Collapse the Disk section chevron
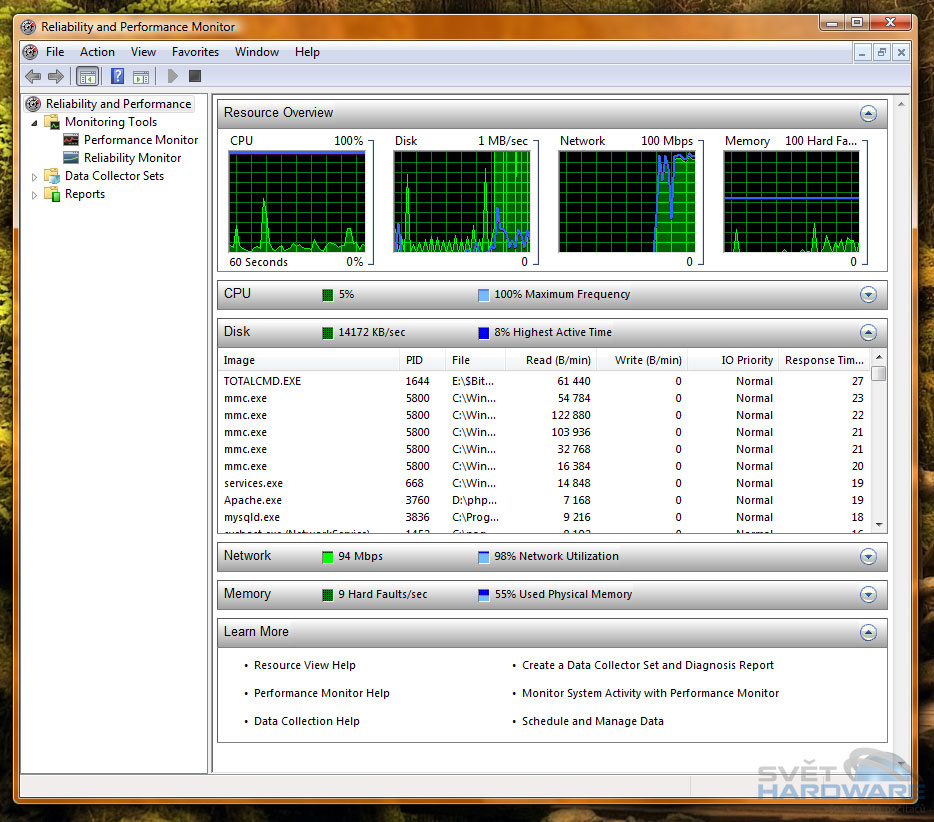This screenshot has height=822, width=934. pyautogui.click(x=867, y=333)
